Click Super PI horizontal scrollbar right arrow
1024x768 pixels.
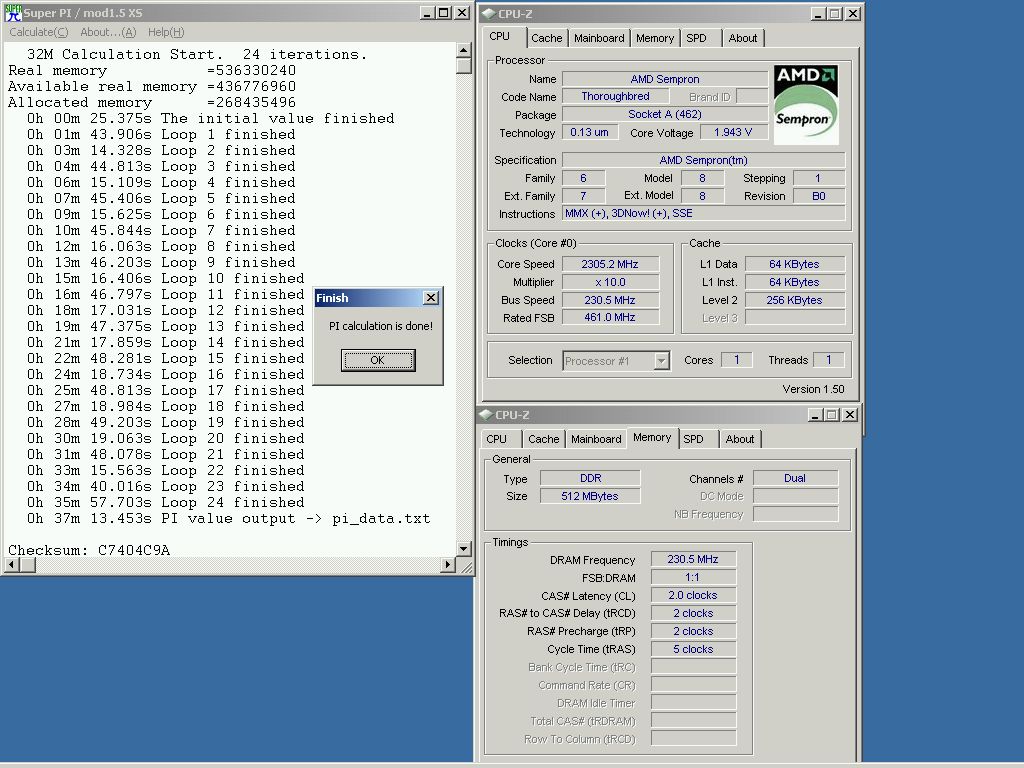click(x=448, y=564)
